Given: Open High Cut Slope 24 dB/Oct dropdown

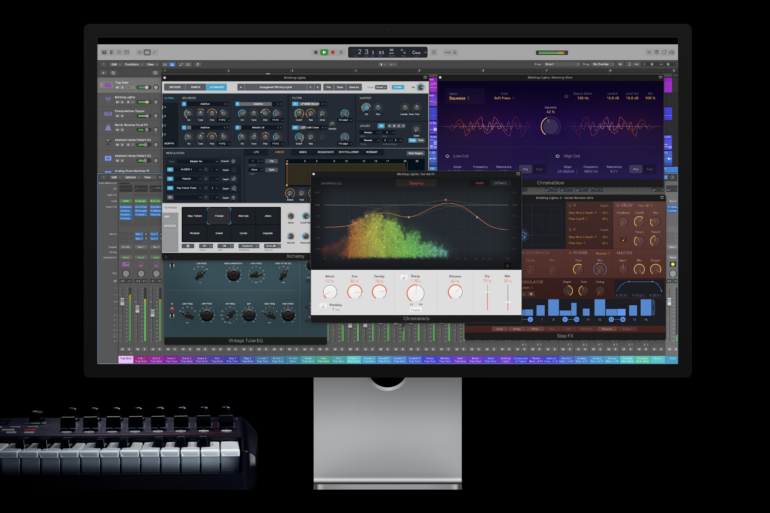Looking at the screenshot, I should pyautogui.click(x=568, y=171).
